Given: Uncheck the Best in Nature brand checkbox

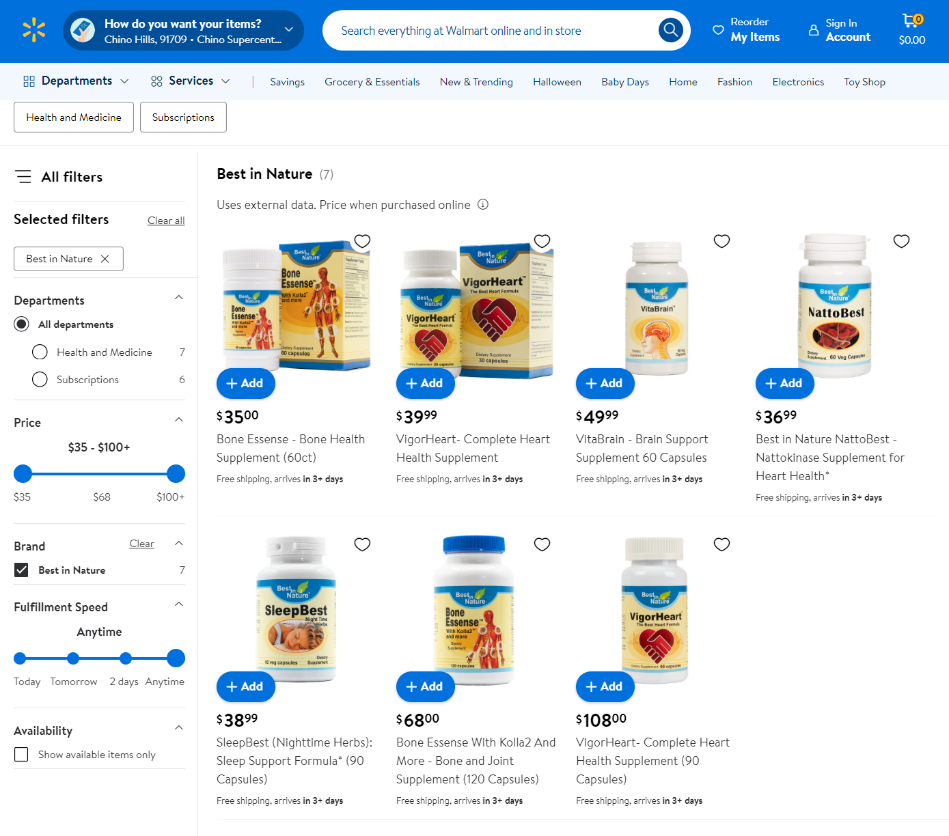Looking at the screenshot, I should point(21,570).
